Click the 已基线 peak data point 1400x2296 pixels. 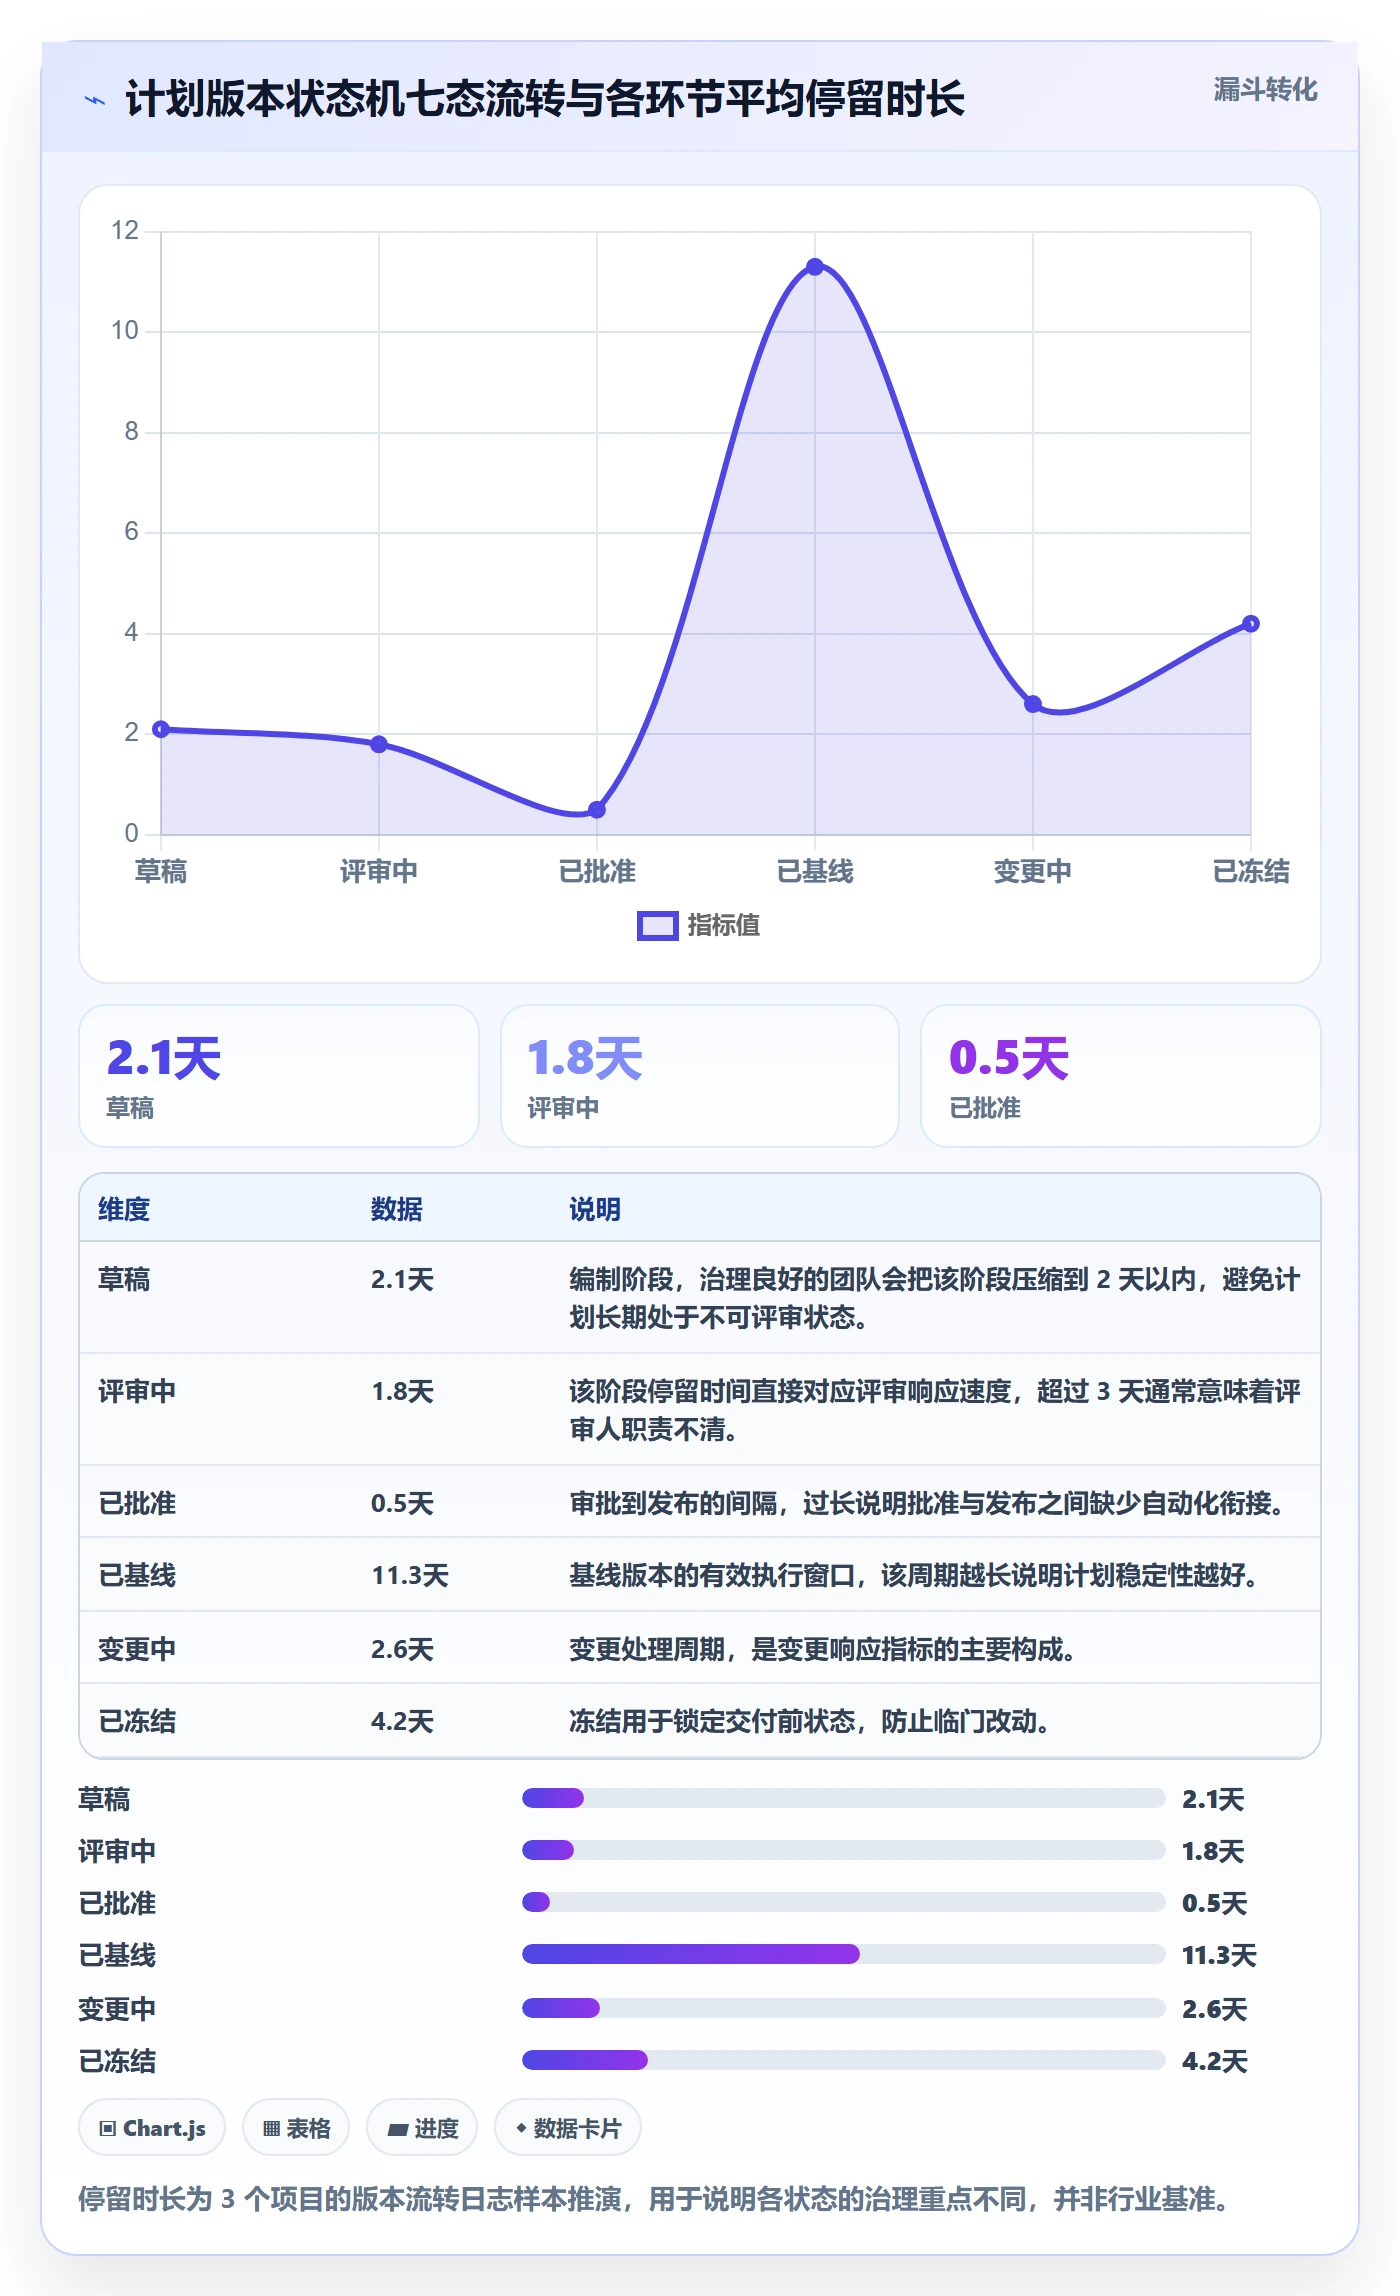pos(815,267)
